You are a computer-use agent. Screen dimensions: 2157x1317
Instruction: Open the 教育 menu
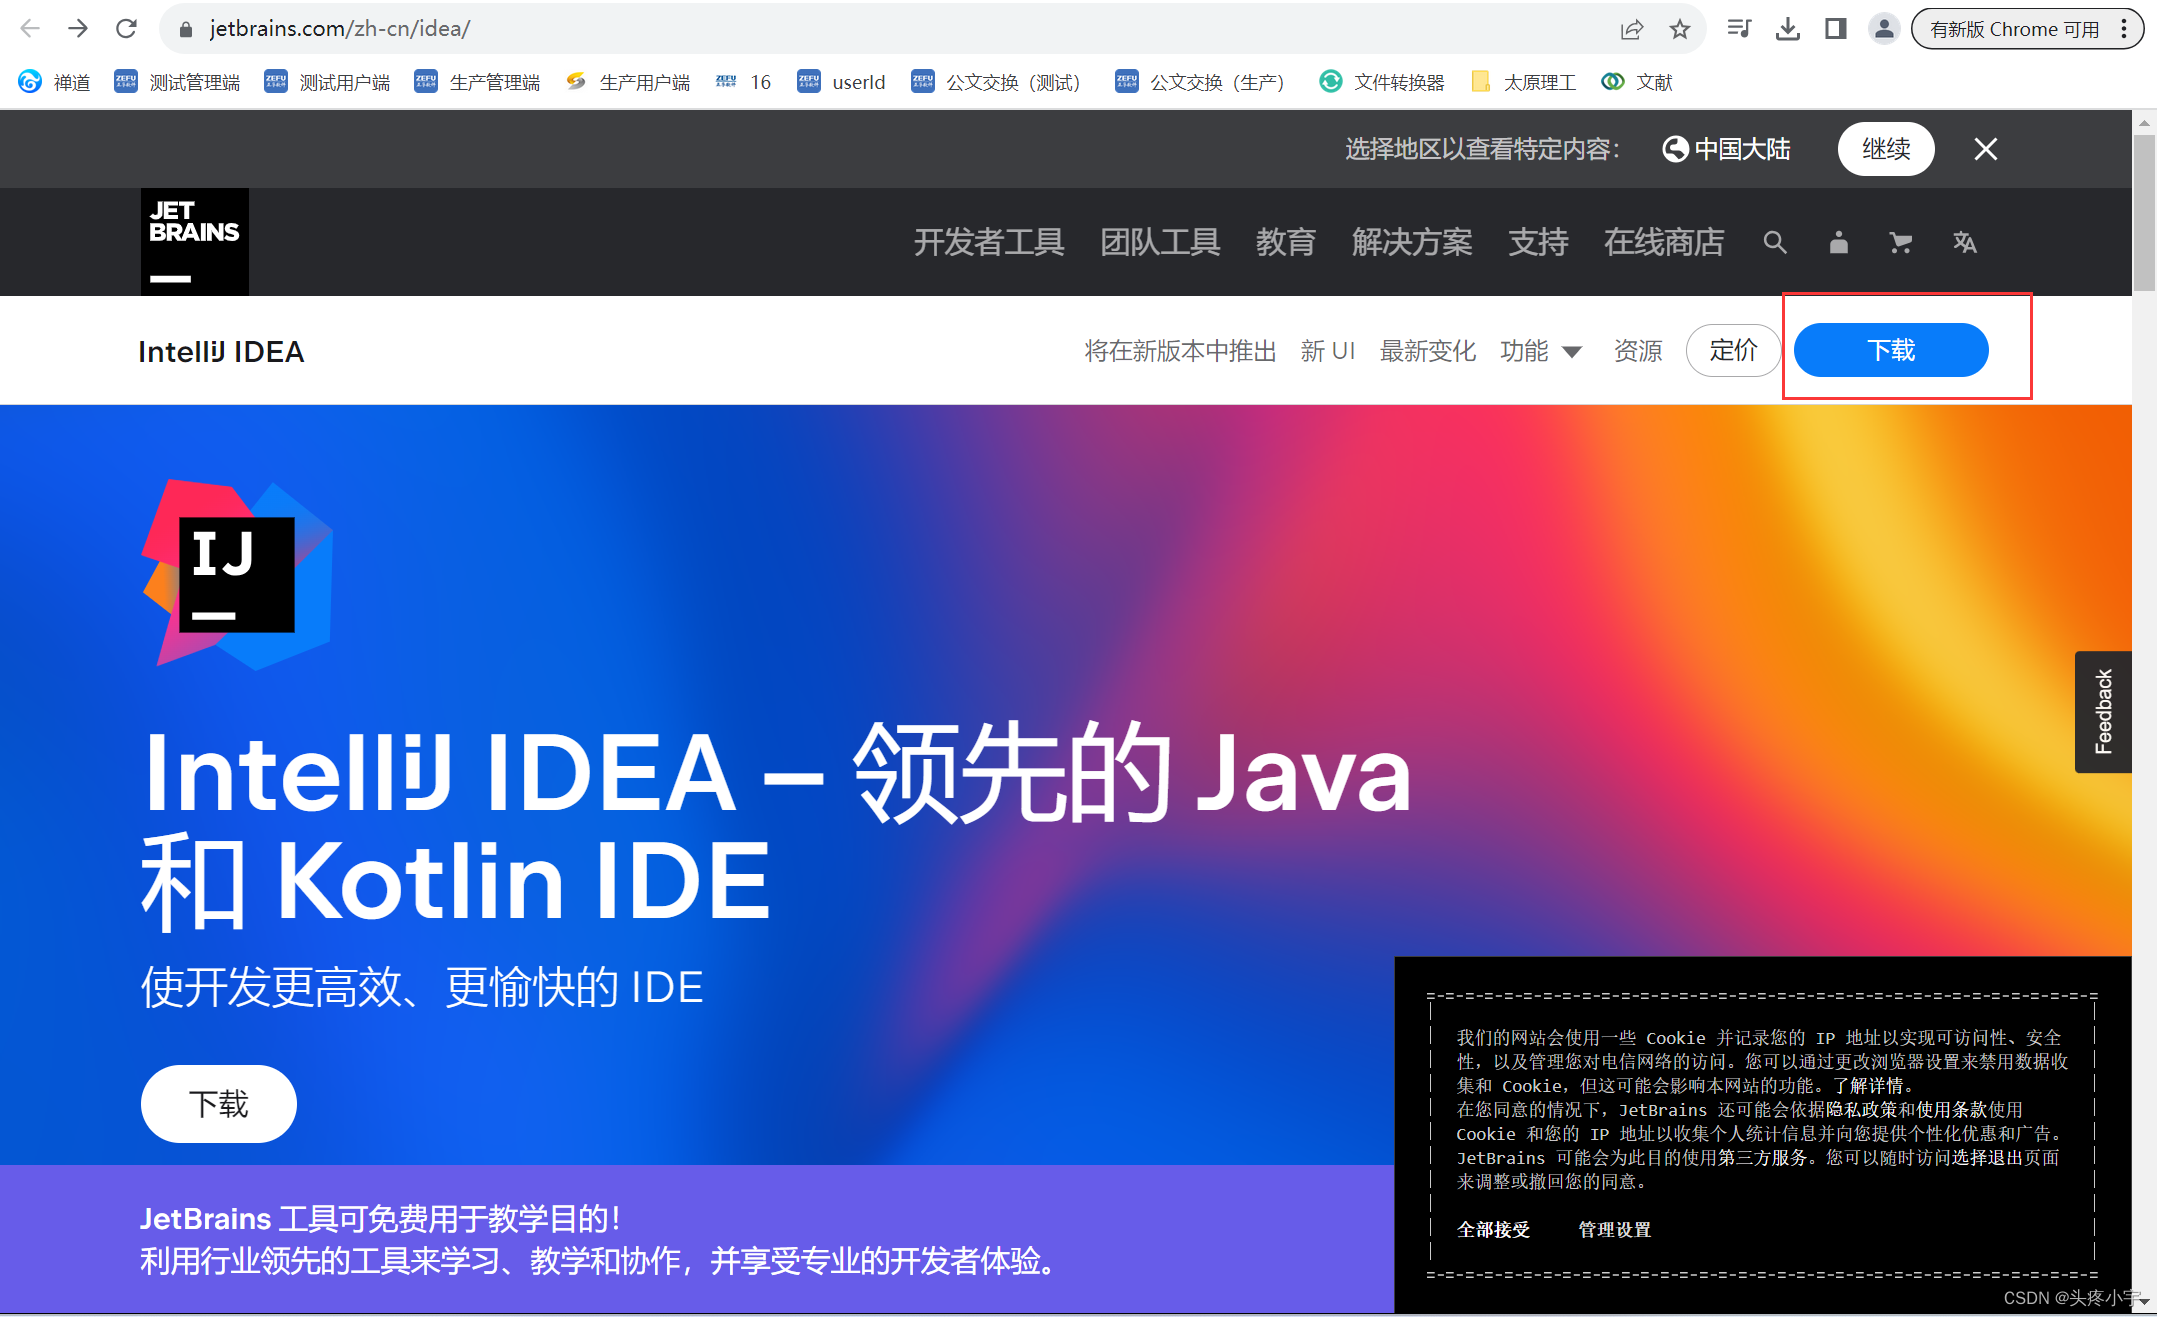click(1286, 242)
